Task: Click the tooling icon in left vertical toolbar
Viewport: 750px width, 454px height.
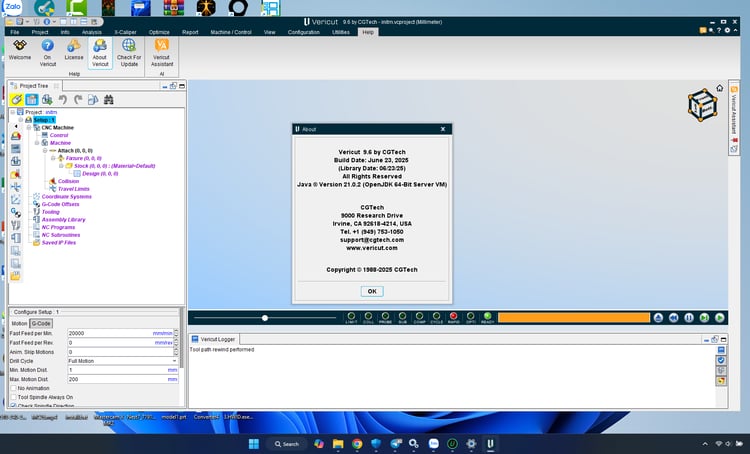Action: coord(15,225)
